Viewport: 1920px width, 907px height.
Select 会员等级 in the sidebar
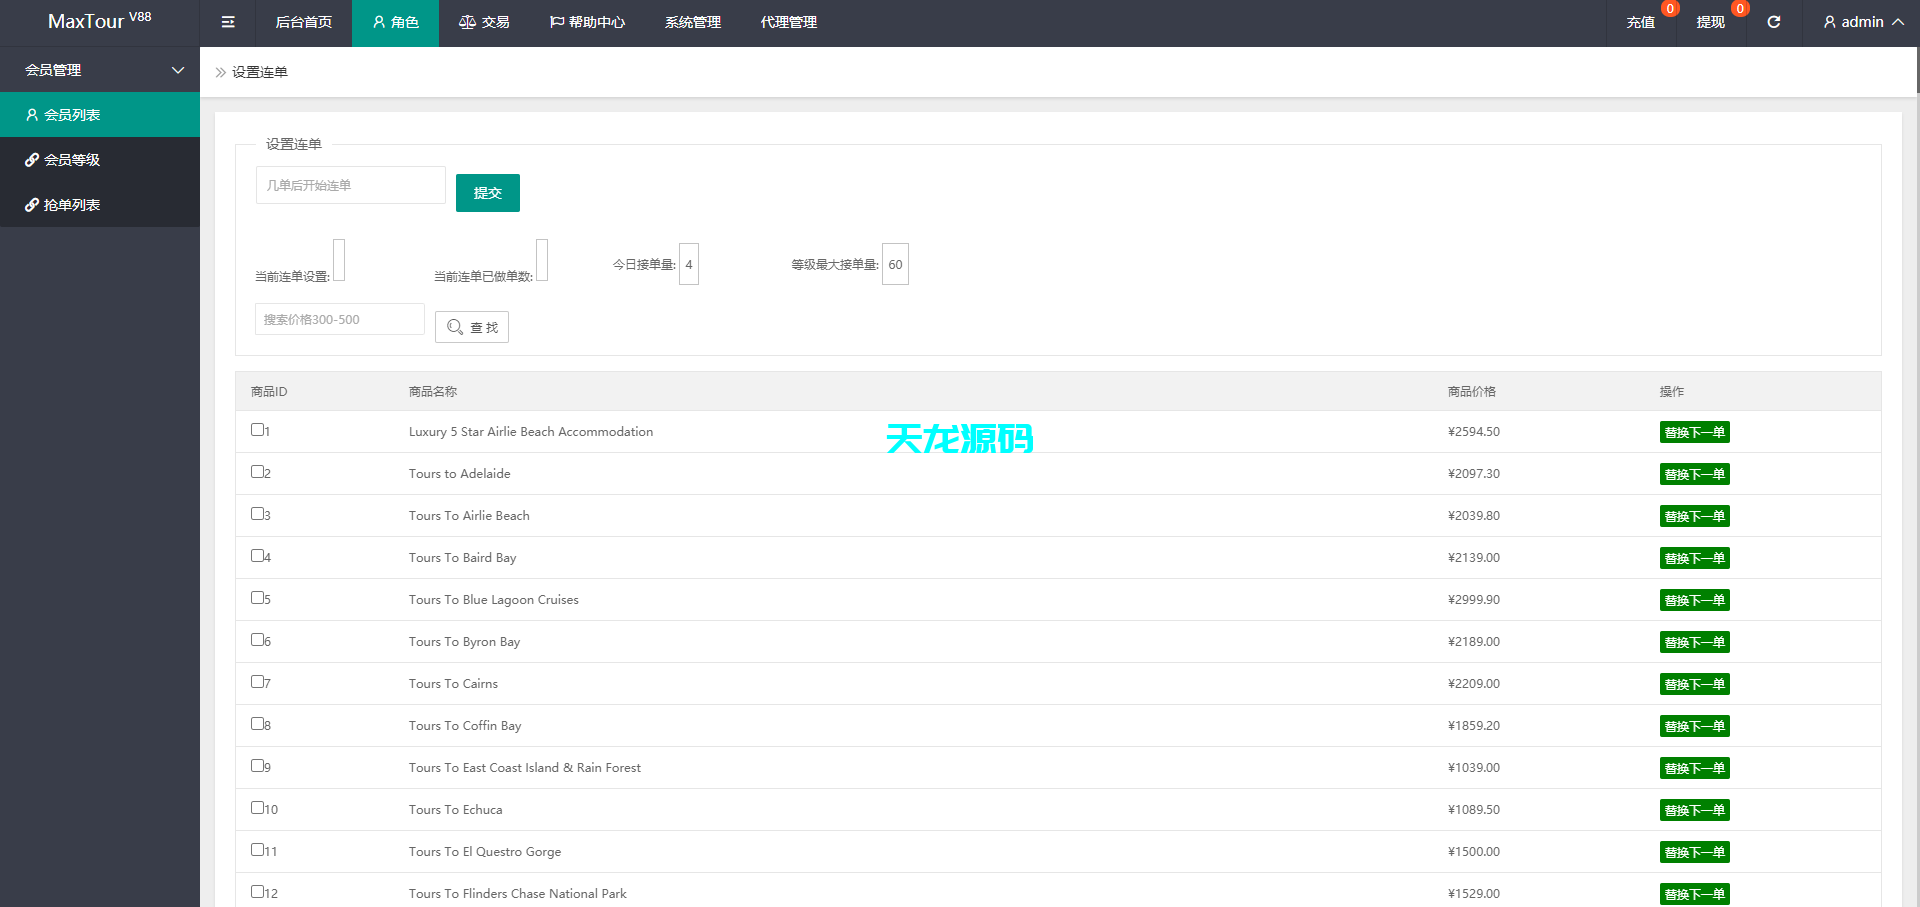72,160
